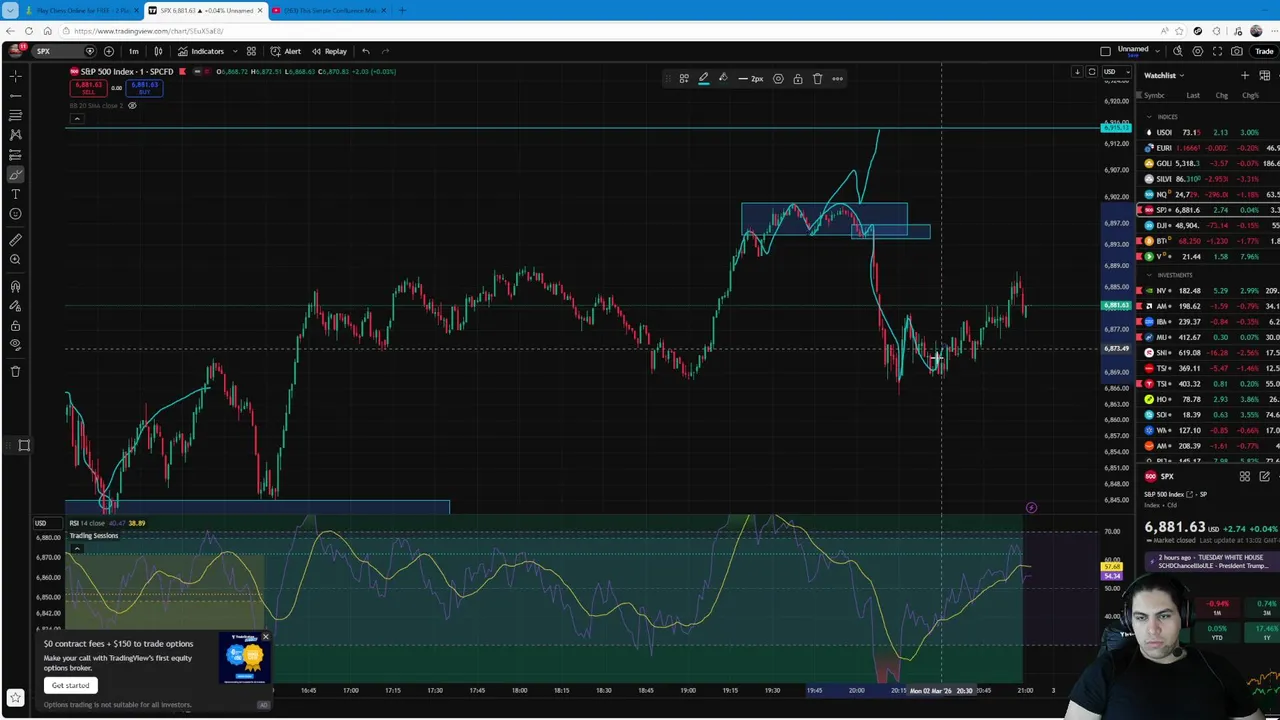Delete the selected drawing via floating toolbar

[x=817, y=78]
